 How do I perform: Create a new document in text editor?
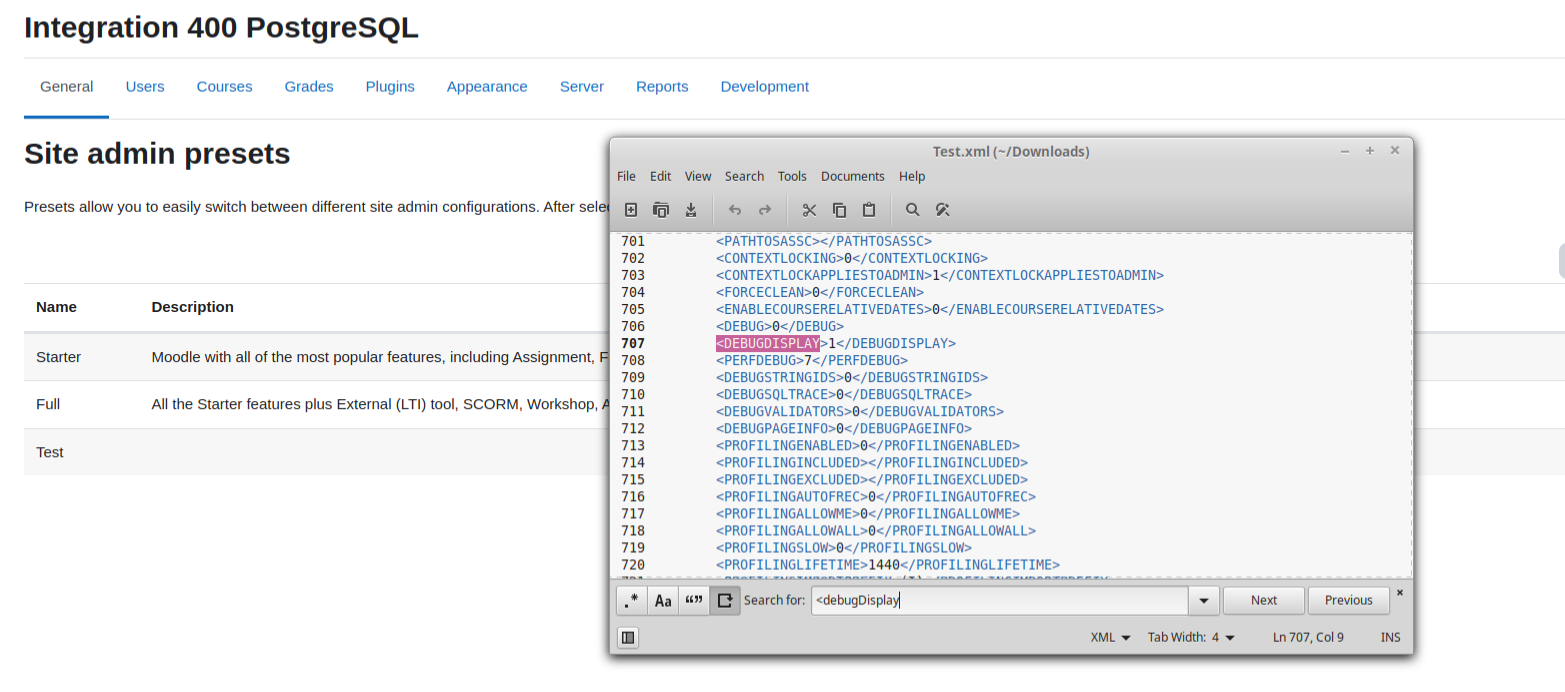click(x=631, y=210)
